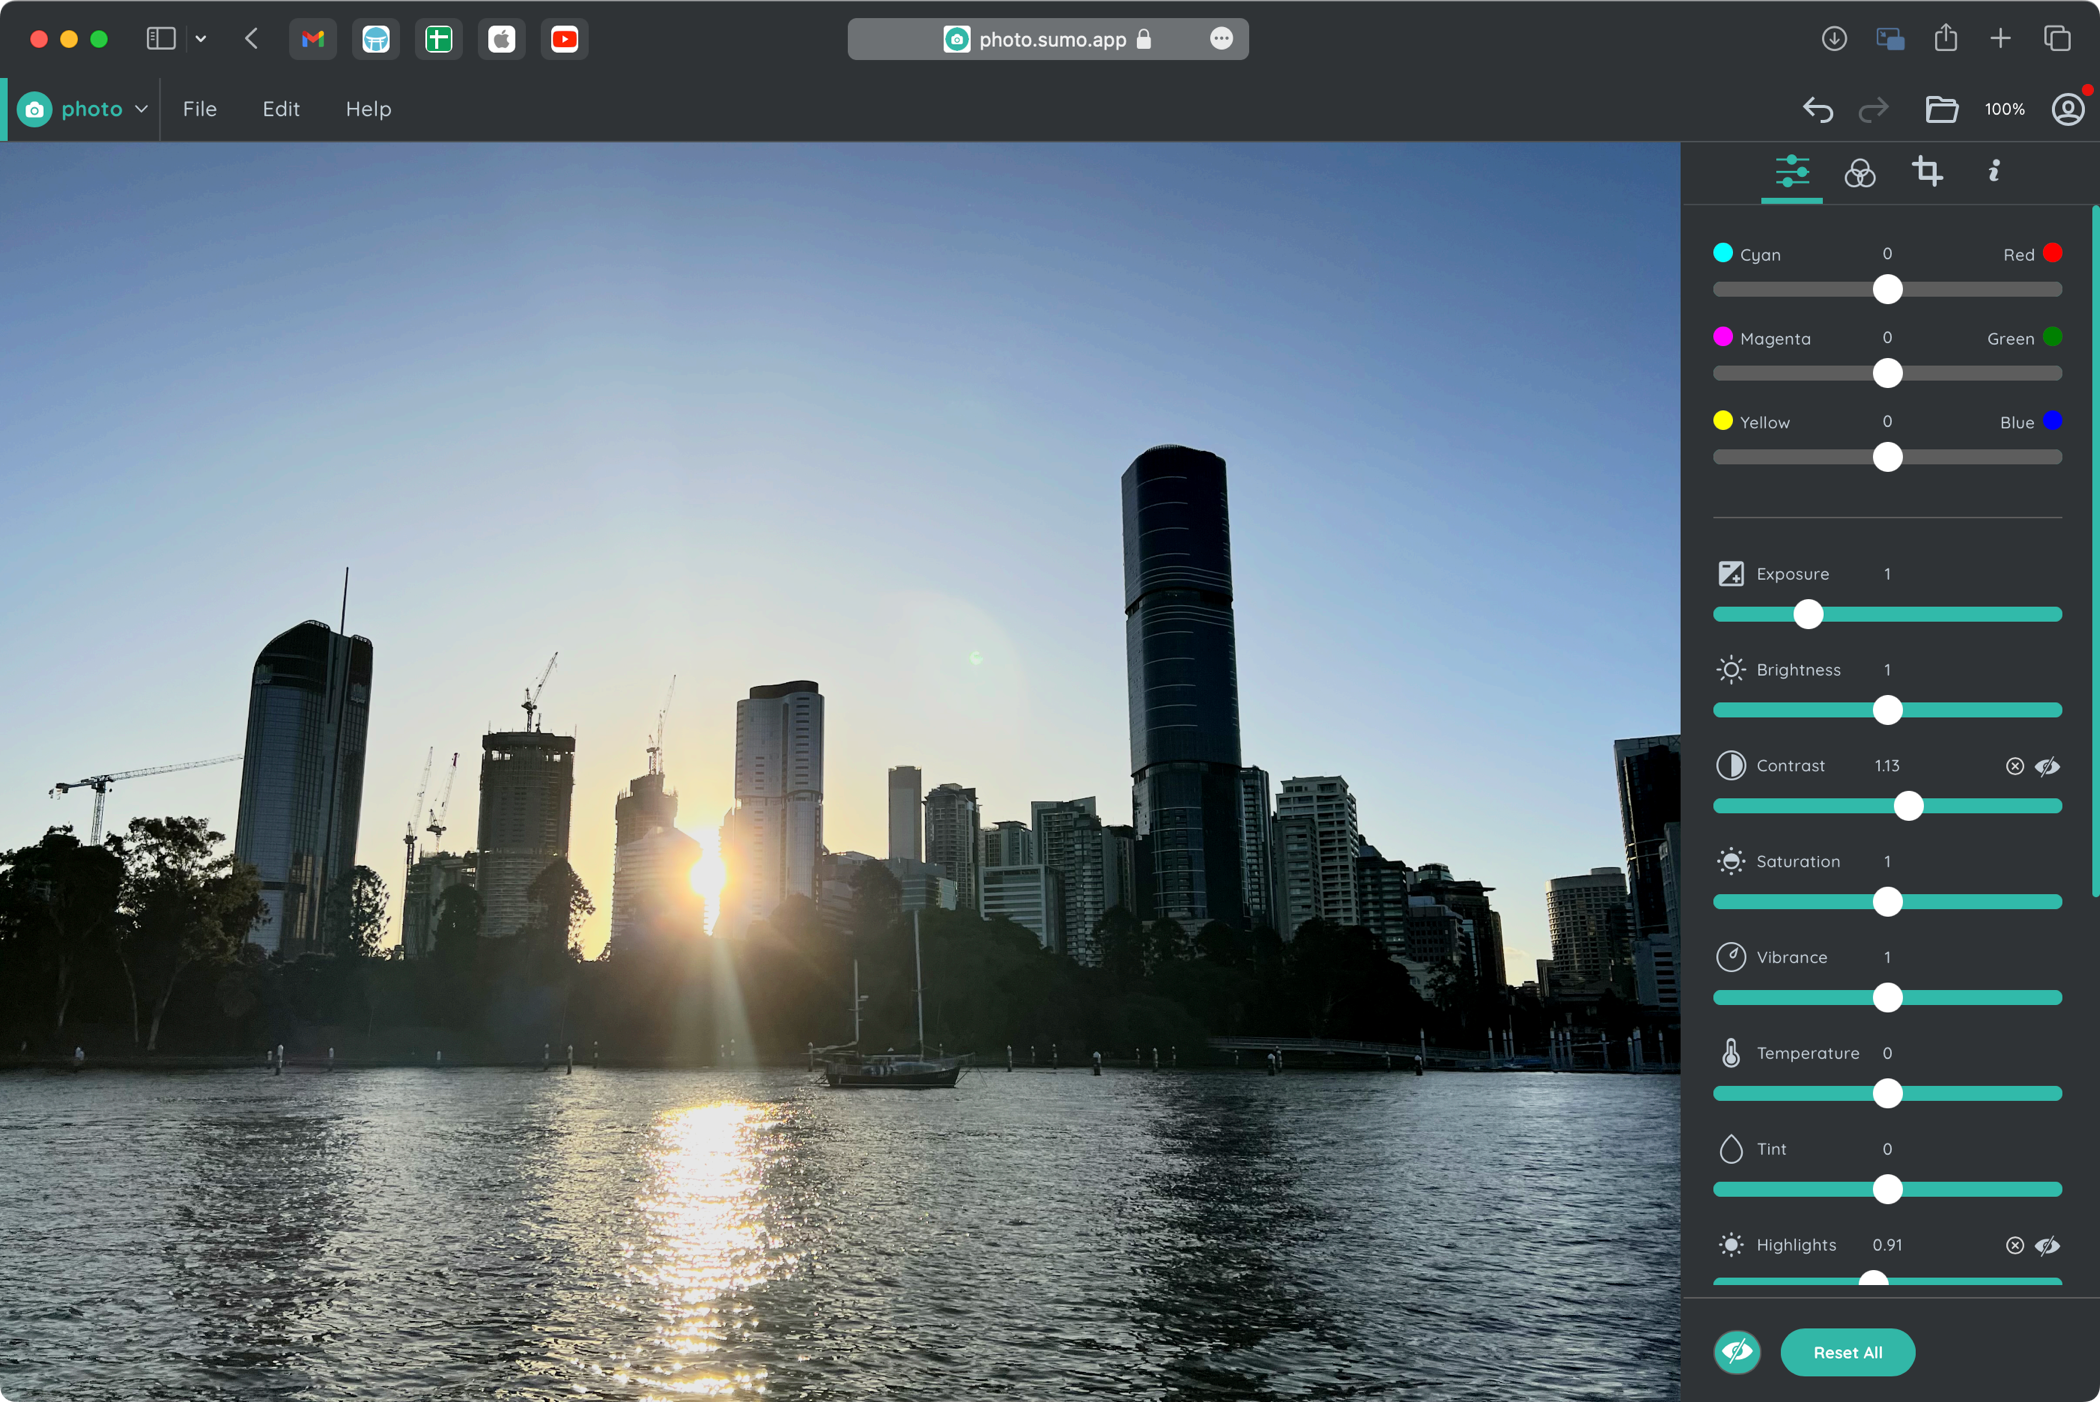Open the address bar more options button
The width and height of the screenshot is (2100, 1402).
[x=1221, y=39]
